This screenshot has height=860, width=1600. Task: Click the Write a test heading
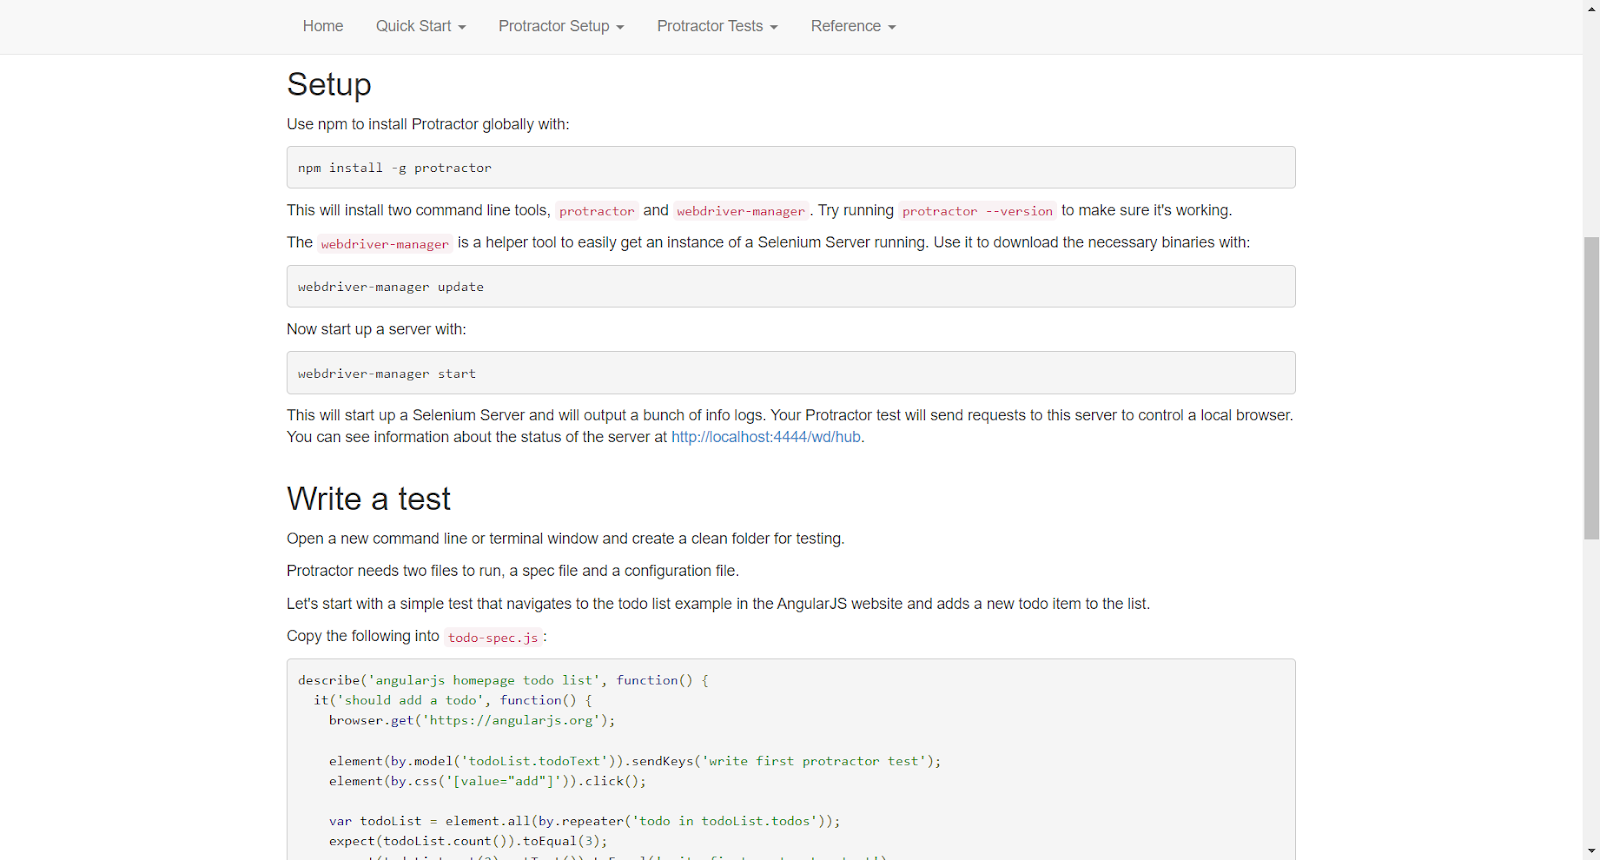click(x=369, y=499)
